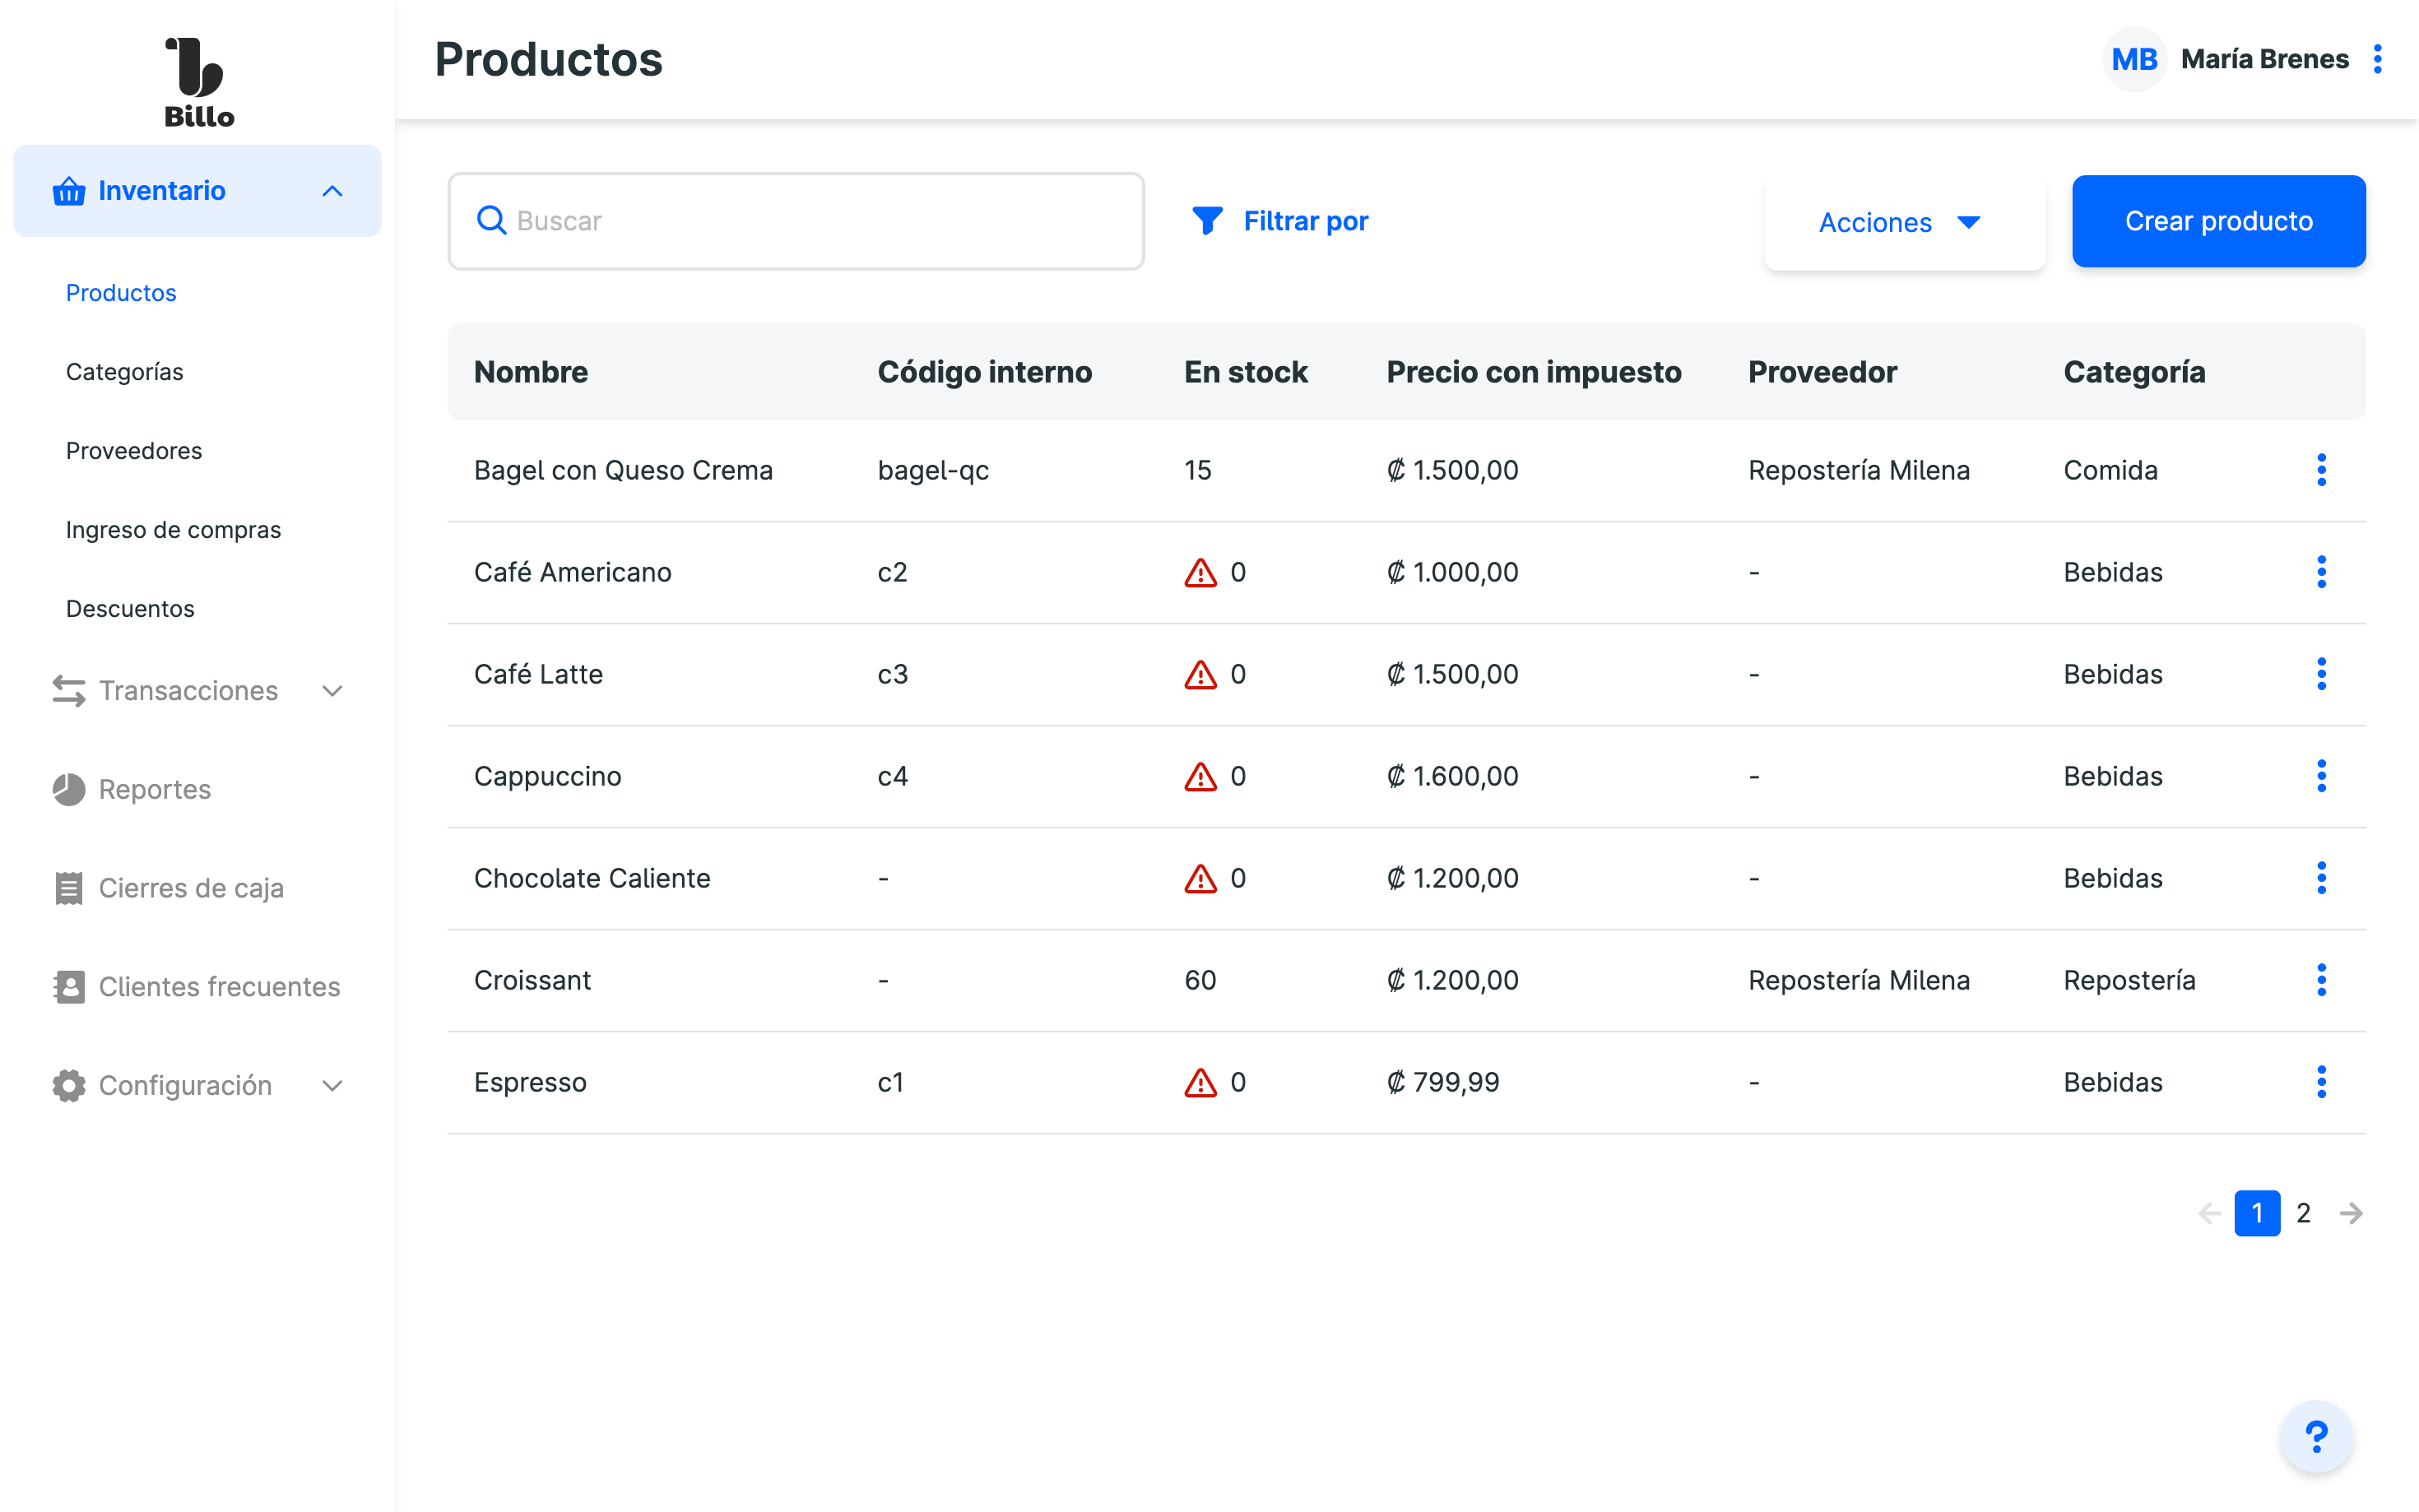This screenshot has height=1512, width=2419.
Task: Open the Reportes section
Action: pos(155,789)
